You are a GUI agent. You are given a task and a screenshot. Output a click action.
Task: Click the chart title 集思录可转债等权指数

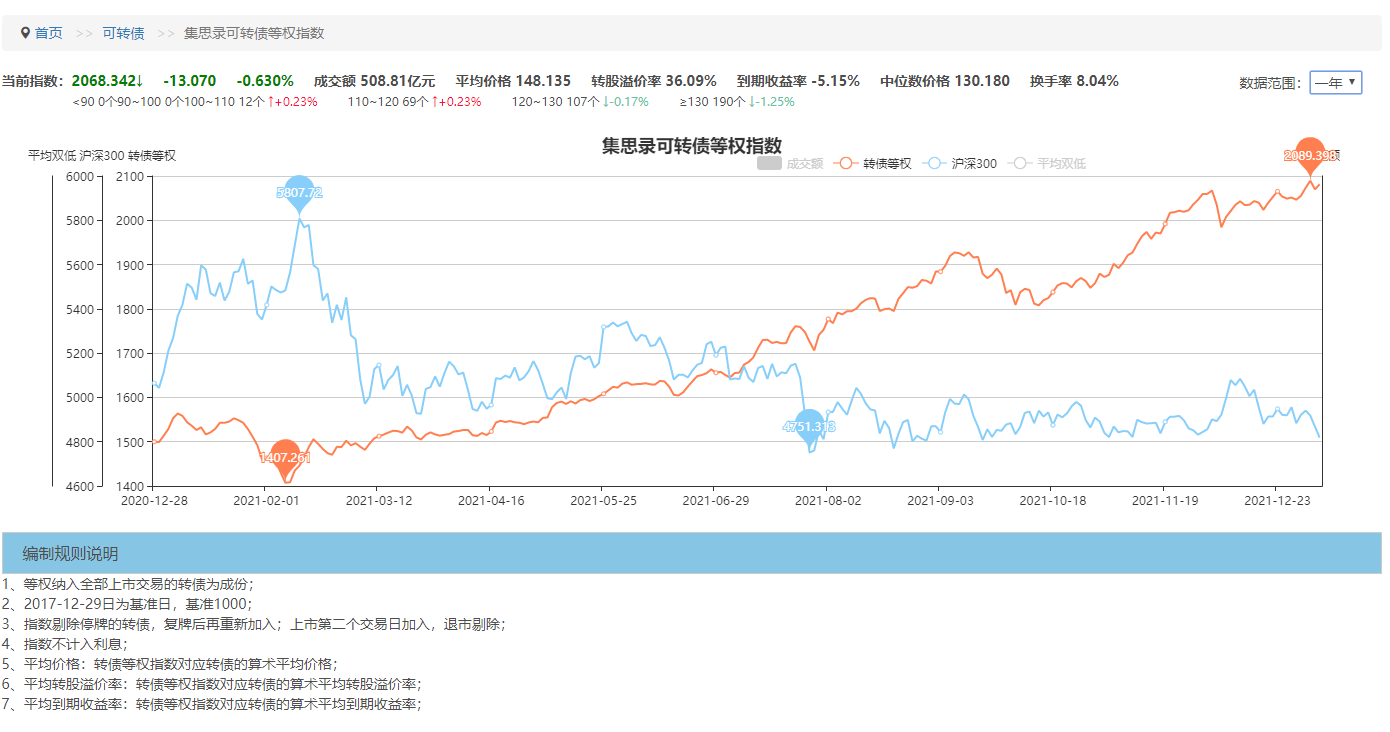coord(691,146)
